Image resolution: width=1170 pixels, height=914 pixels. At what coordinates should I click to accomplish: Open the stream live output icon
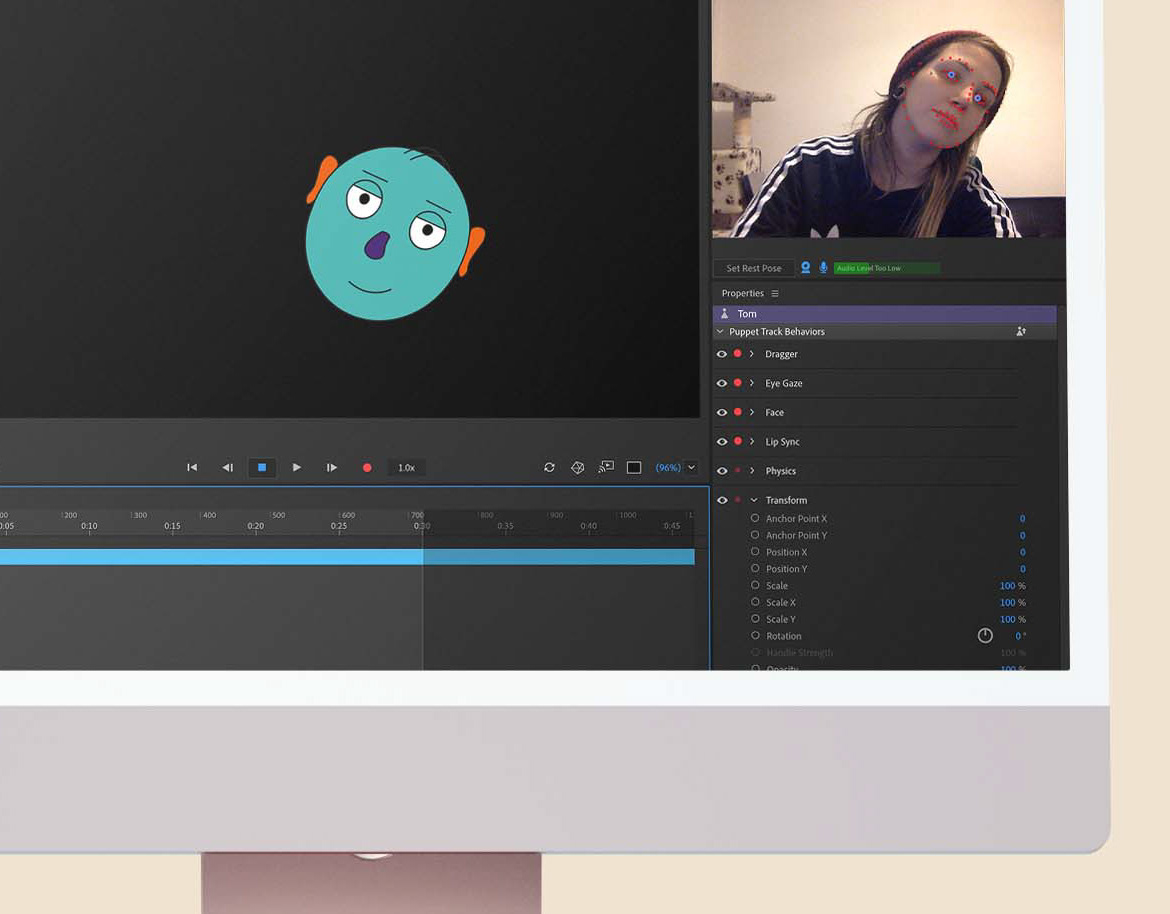click(x=606, y=467)
